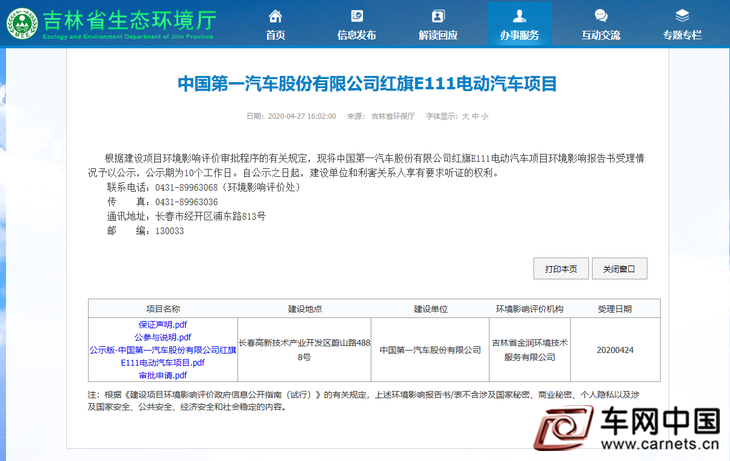Open the 保证声明.pdf link
Image resolution: width=730 pixels, height=461 pixels.
[x=162, y=325]
